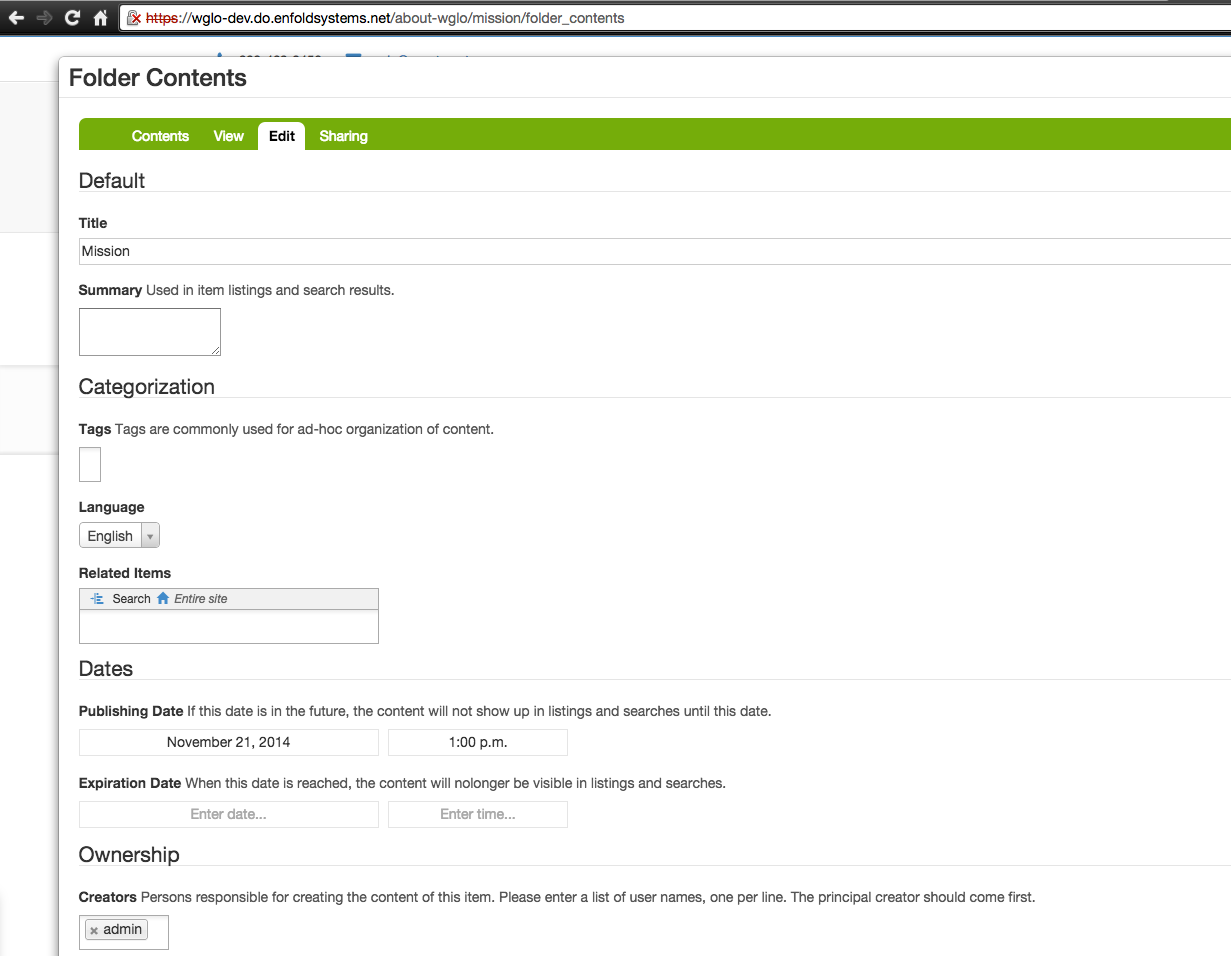Click the Expiration Enter time field
The width and height of the screenshot is (1231, 956).
(478, 814)
